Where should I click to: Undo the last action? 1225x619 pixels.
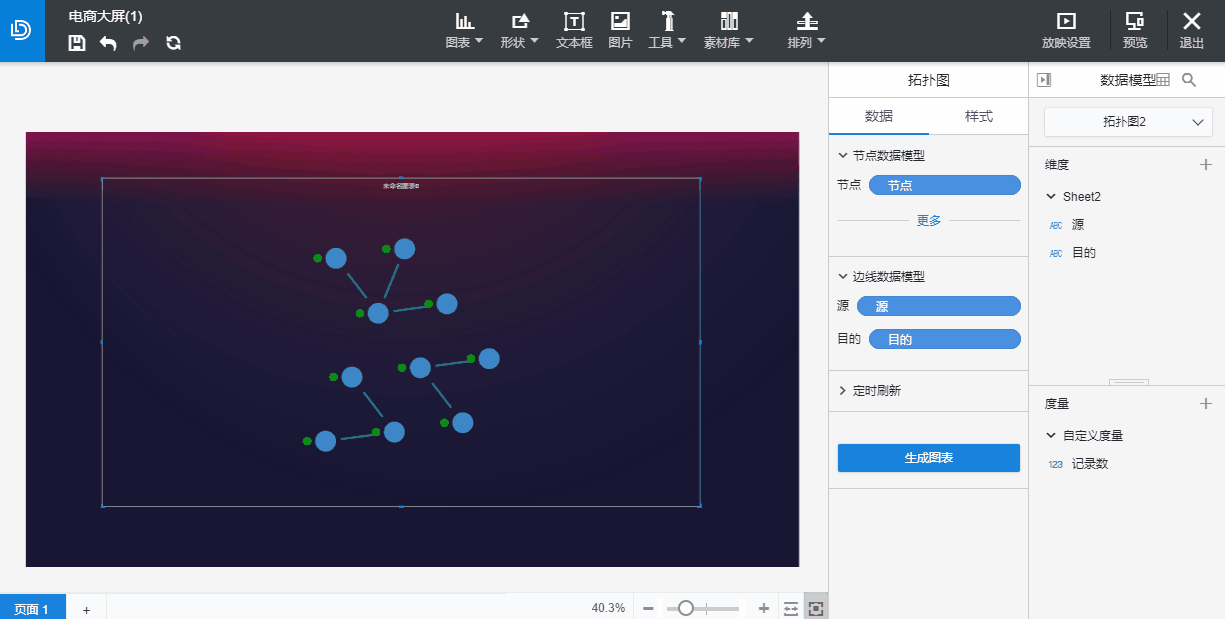(x=108, y=43)
